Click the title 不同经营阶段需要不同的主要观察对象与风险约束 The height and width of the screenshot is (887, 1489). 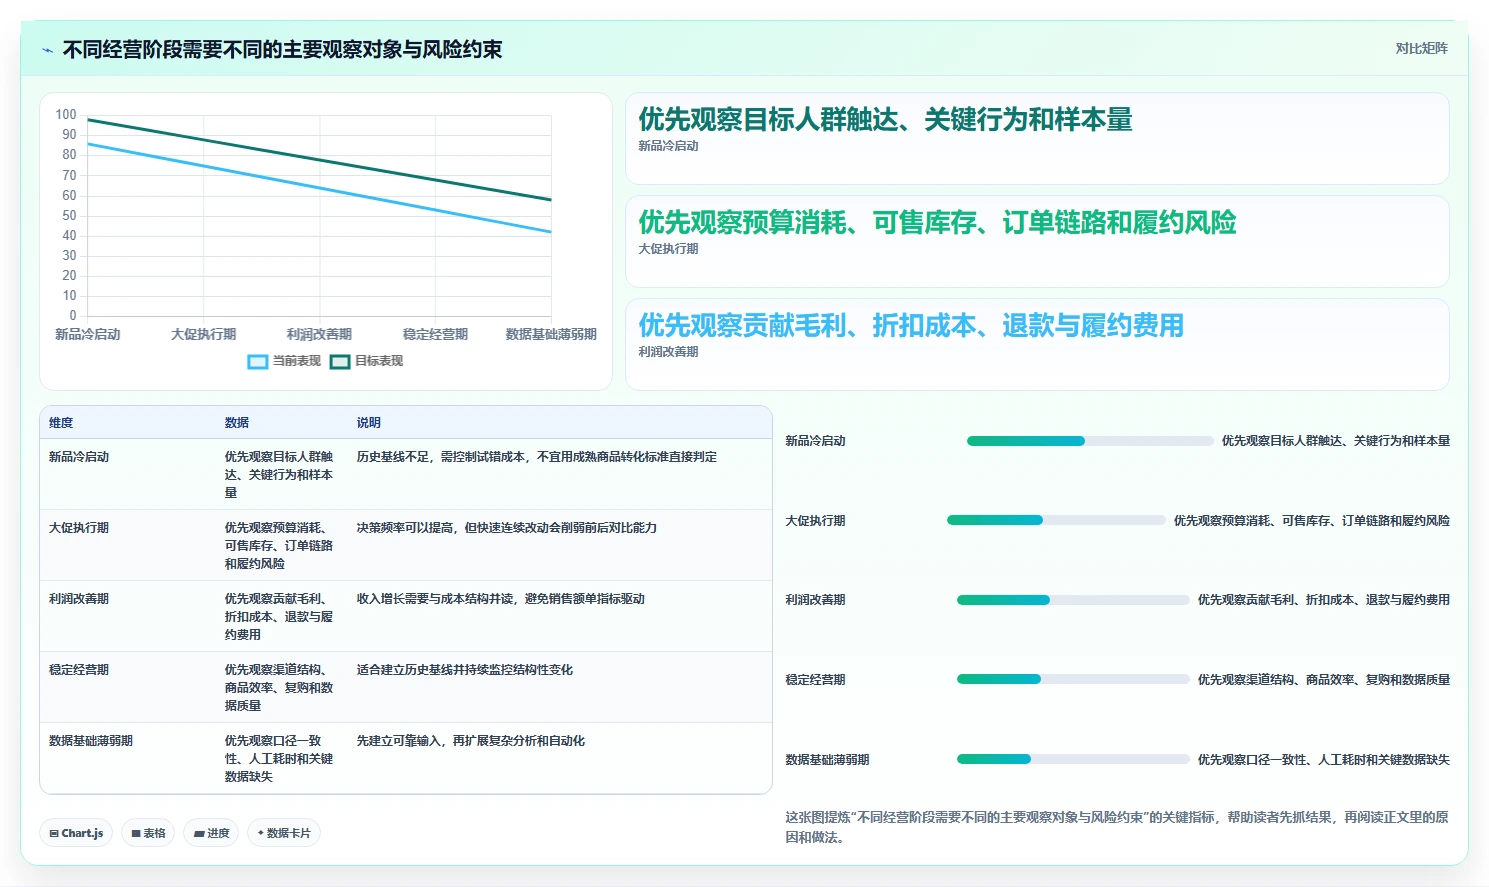(x=282, y=50)
